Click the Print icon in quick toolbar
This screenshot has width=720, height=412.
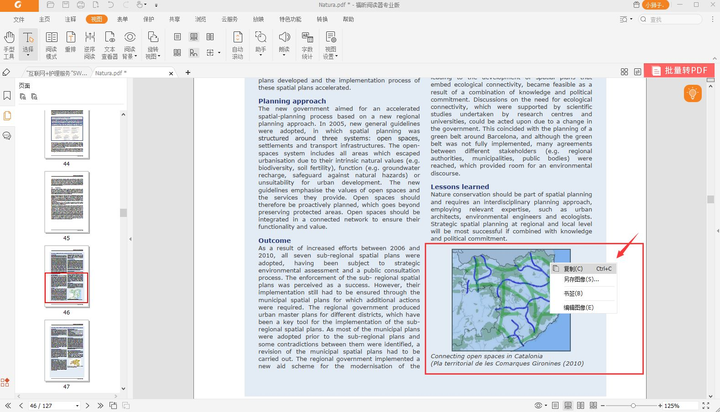point(81,5)
